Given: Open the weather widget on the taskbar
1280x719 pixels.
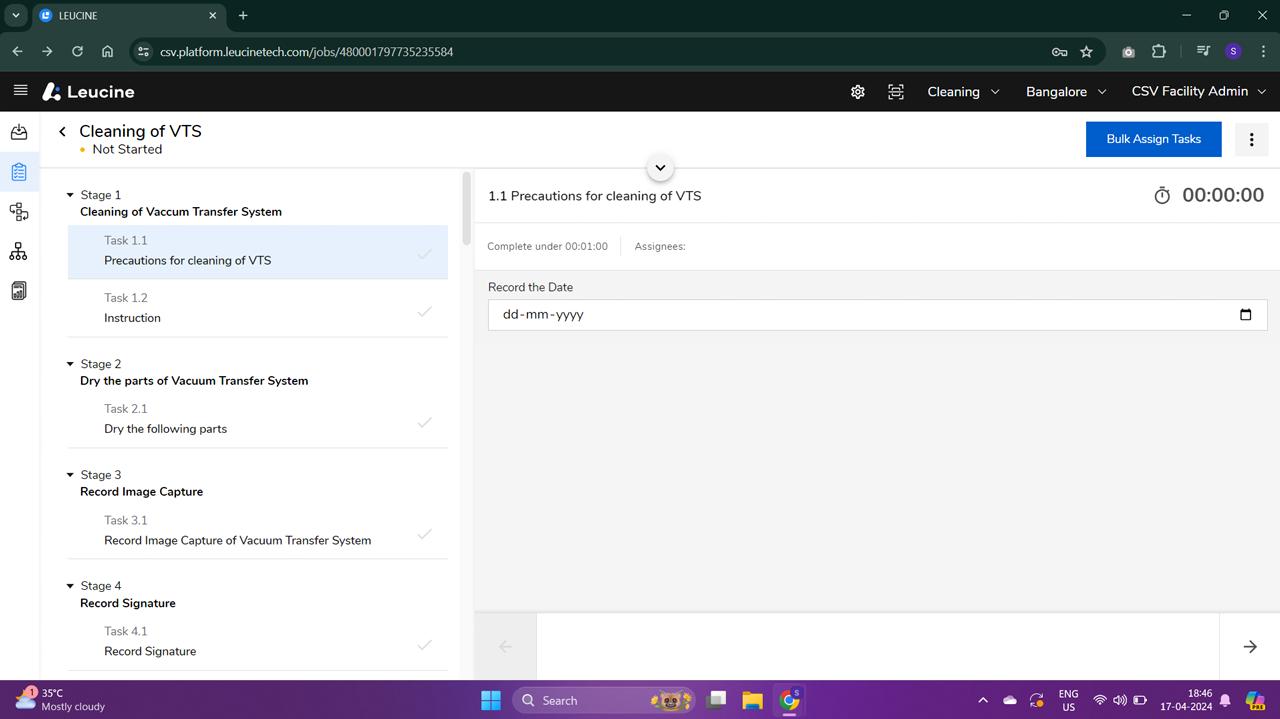Looking at the screenshot, I should coord(60,700).
